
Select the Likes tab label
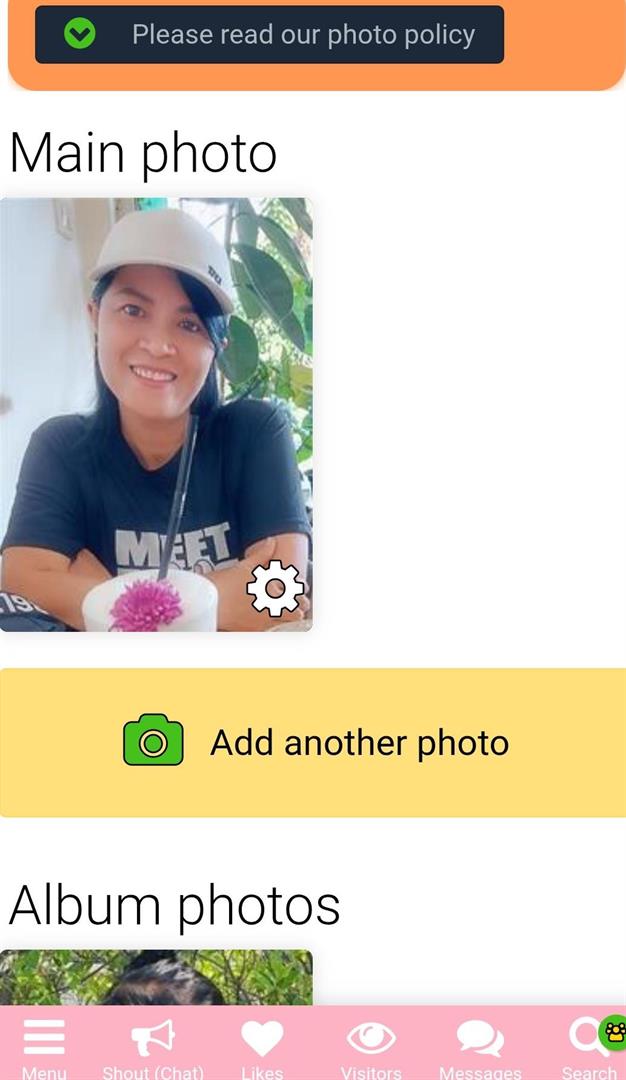point(262,1072)
